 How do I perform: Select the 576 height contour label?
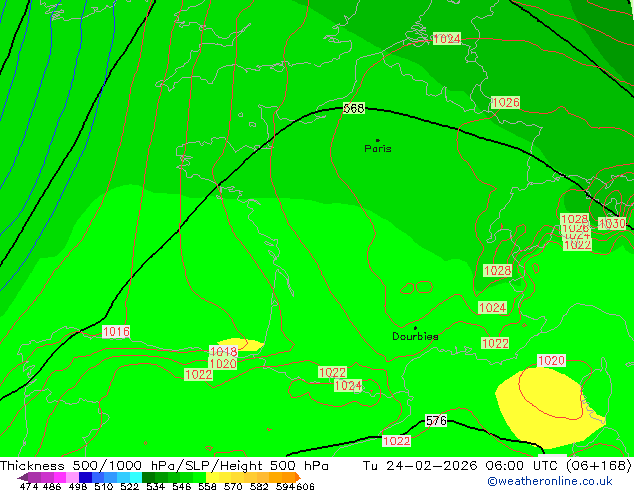click(x=436, y=421)
